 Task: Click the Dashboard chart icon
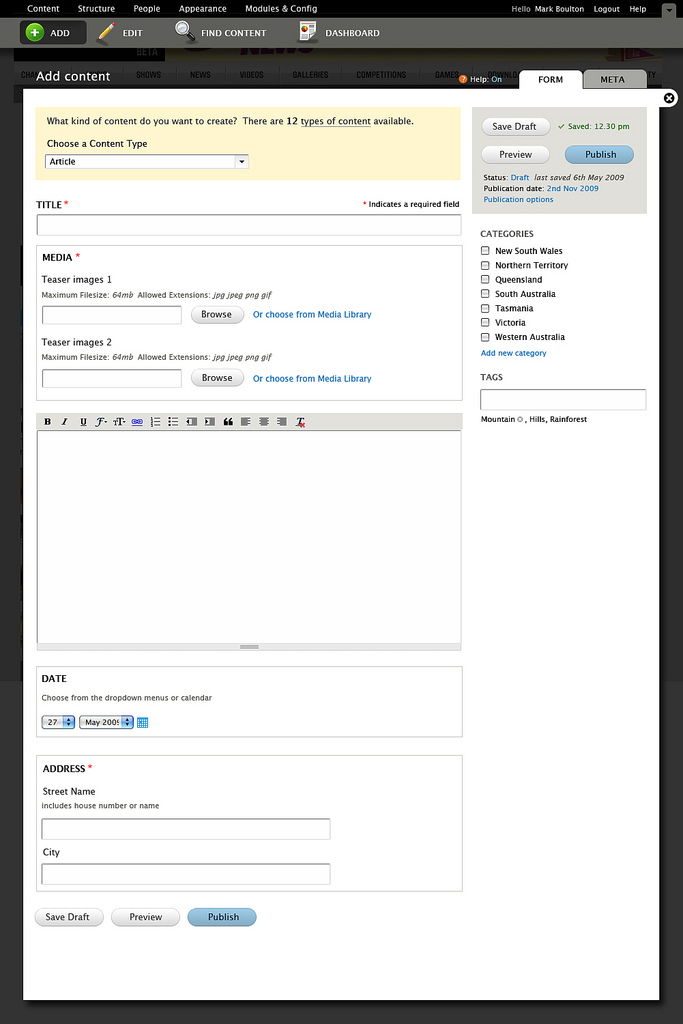click(307, 31)
